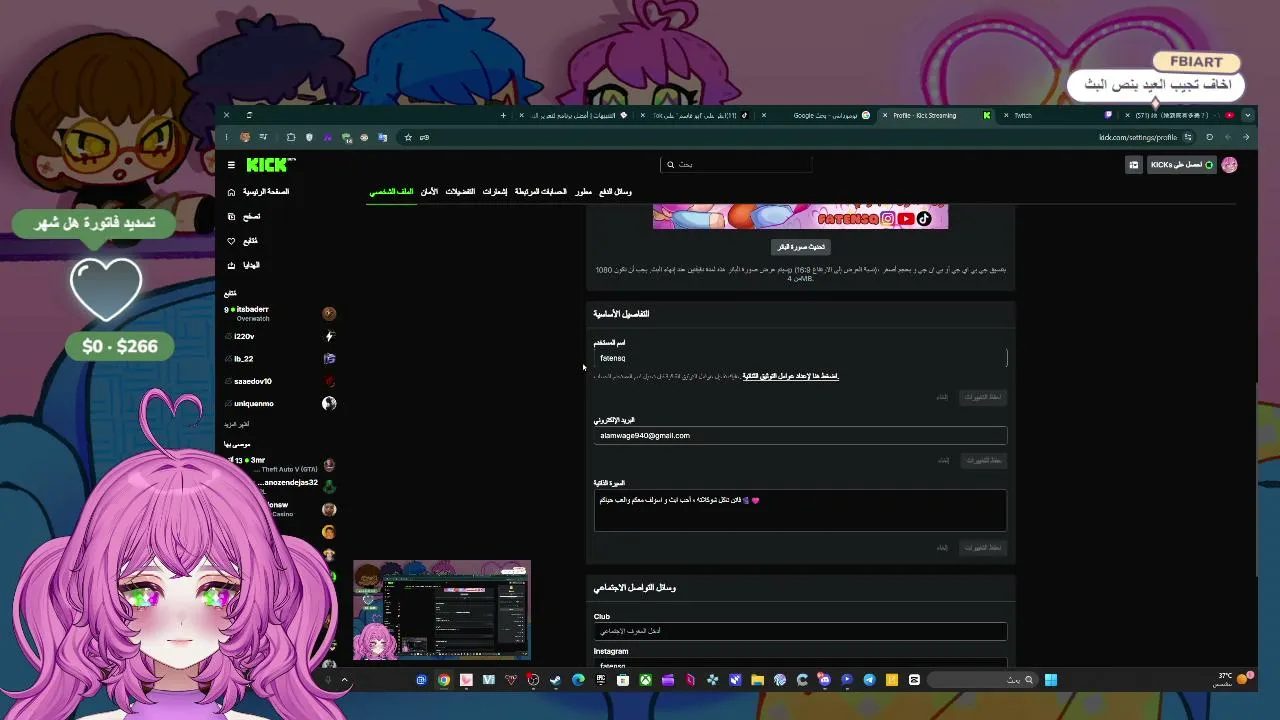Open i220v channel in following list
This screenshot has height=720, width=1280.
[x=280, y=336]
